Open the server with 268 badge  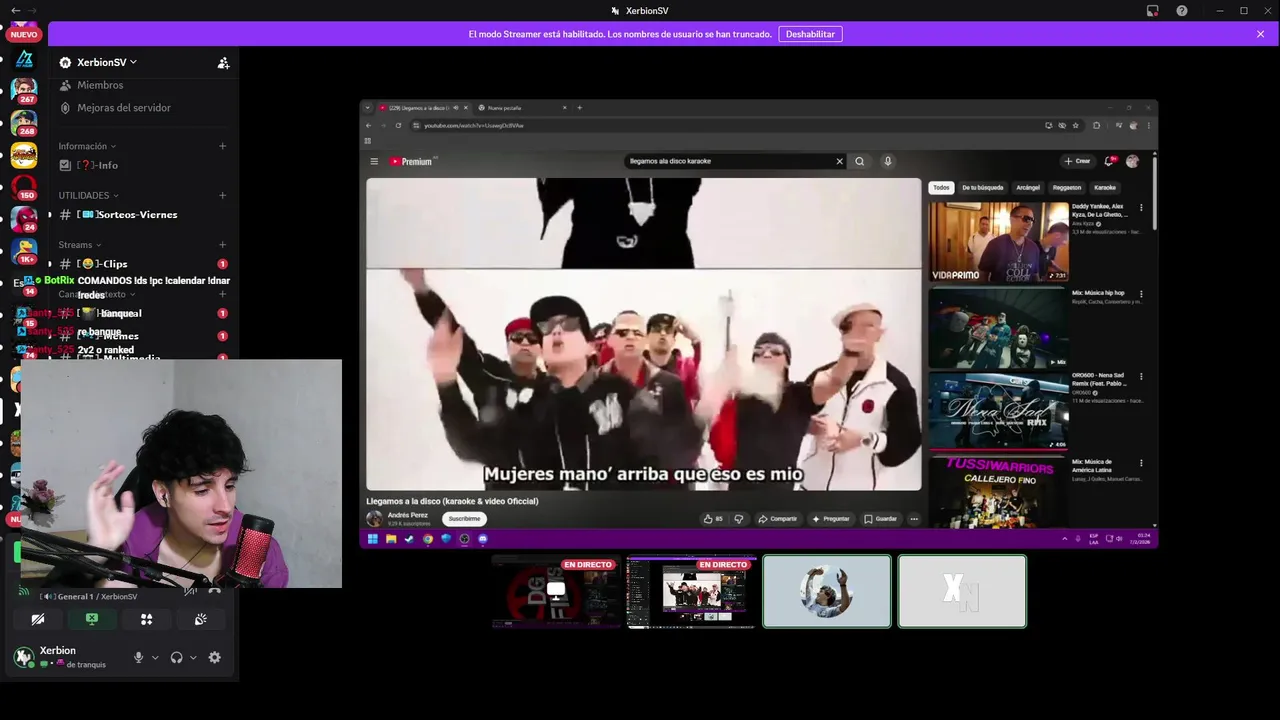point(24,123)
